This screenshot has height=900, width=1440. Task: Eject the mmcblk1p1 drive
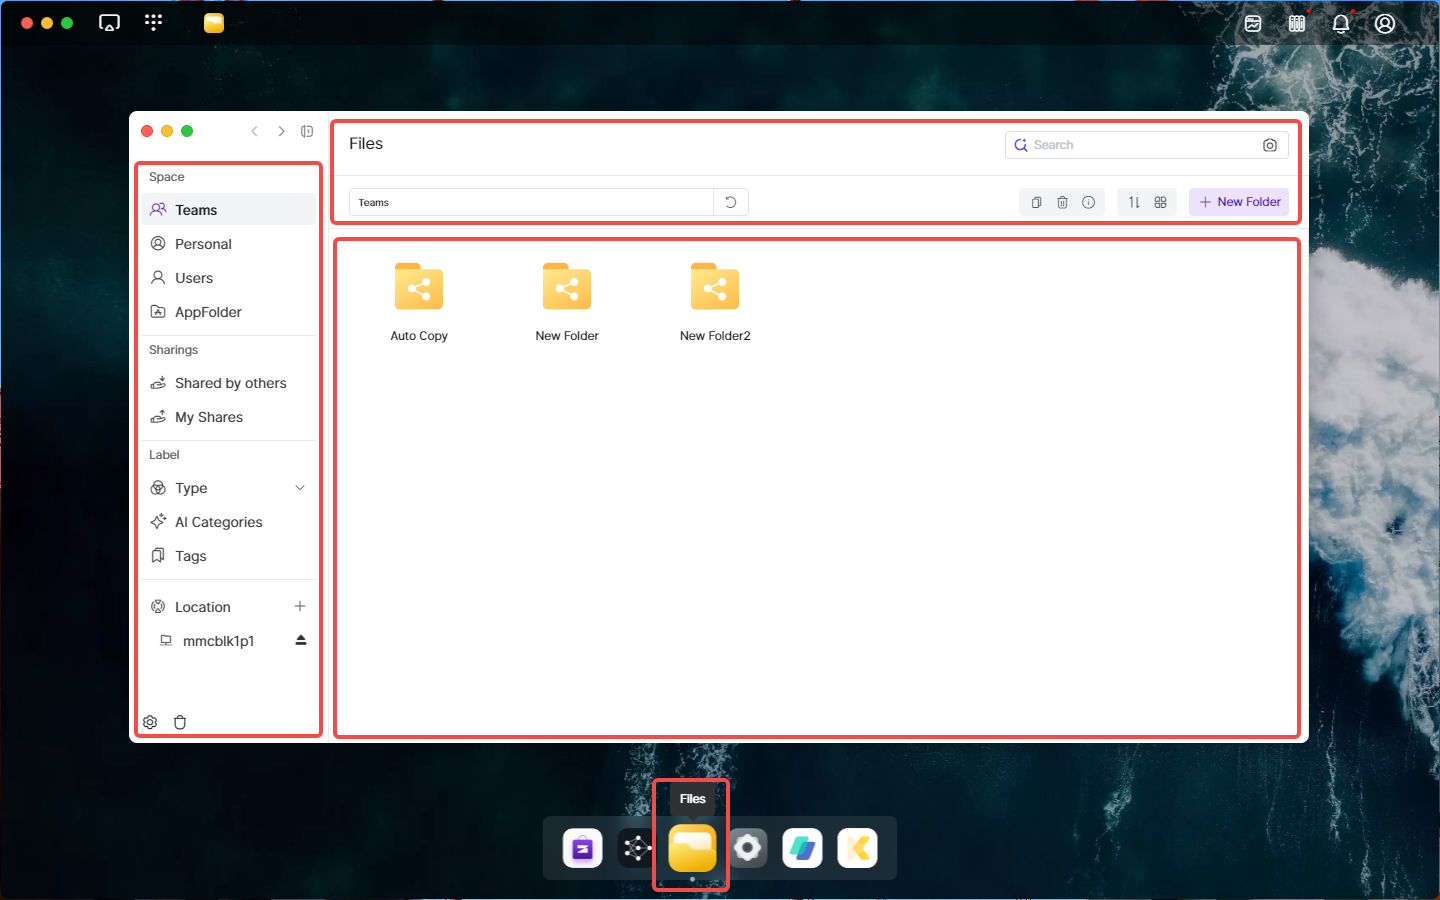coord(301,640)
